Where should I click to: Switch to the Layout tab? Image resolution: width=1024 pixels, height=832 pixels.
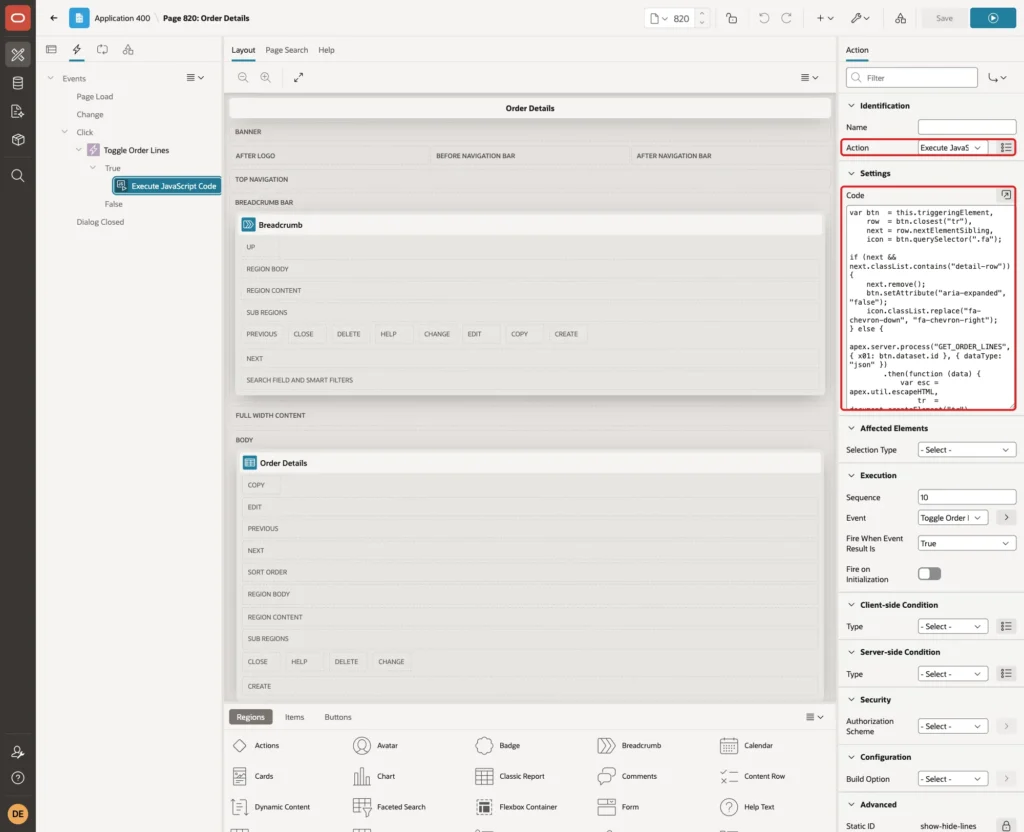pos(243,50)
